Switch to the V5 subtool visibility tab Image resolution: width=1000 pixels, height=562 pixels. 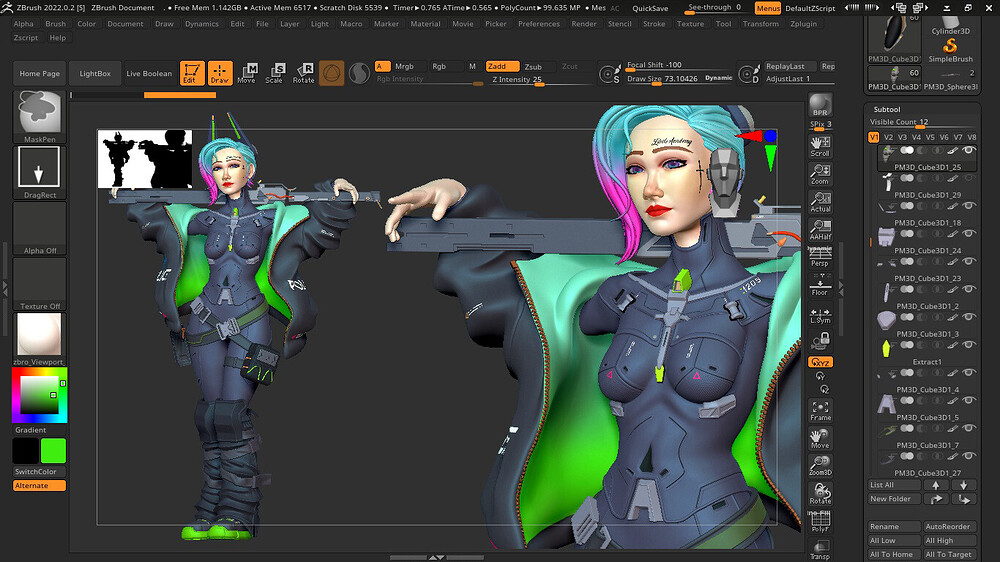coord(930,137)
